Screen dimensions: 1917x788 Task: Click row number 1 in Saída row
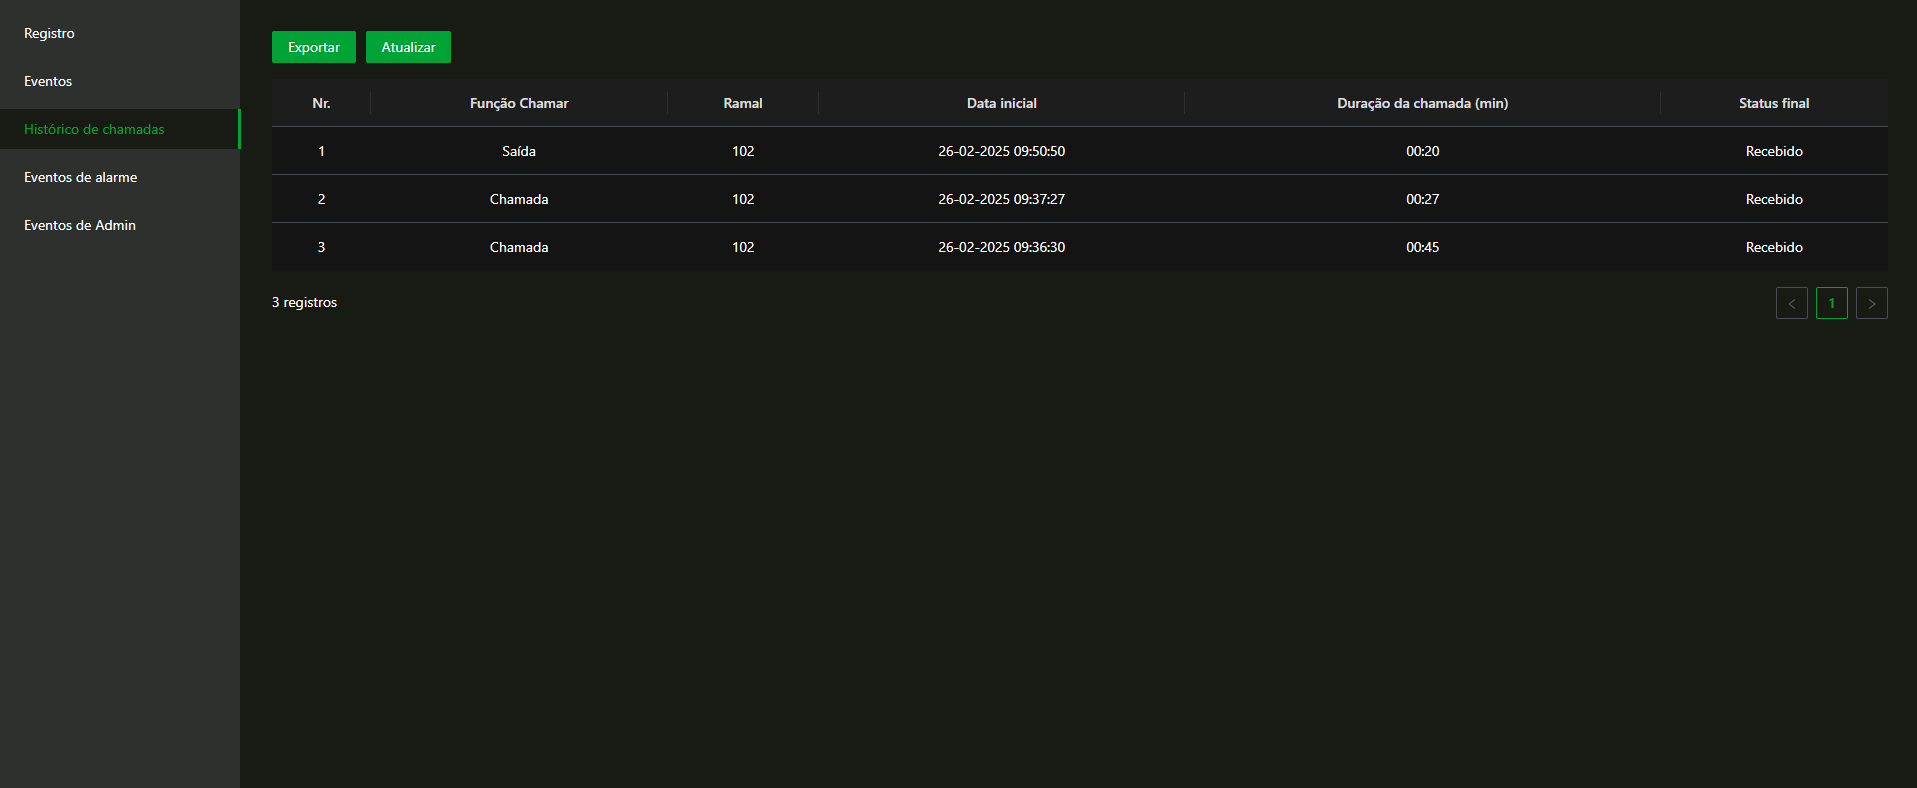coord(321,151)
